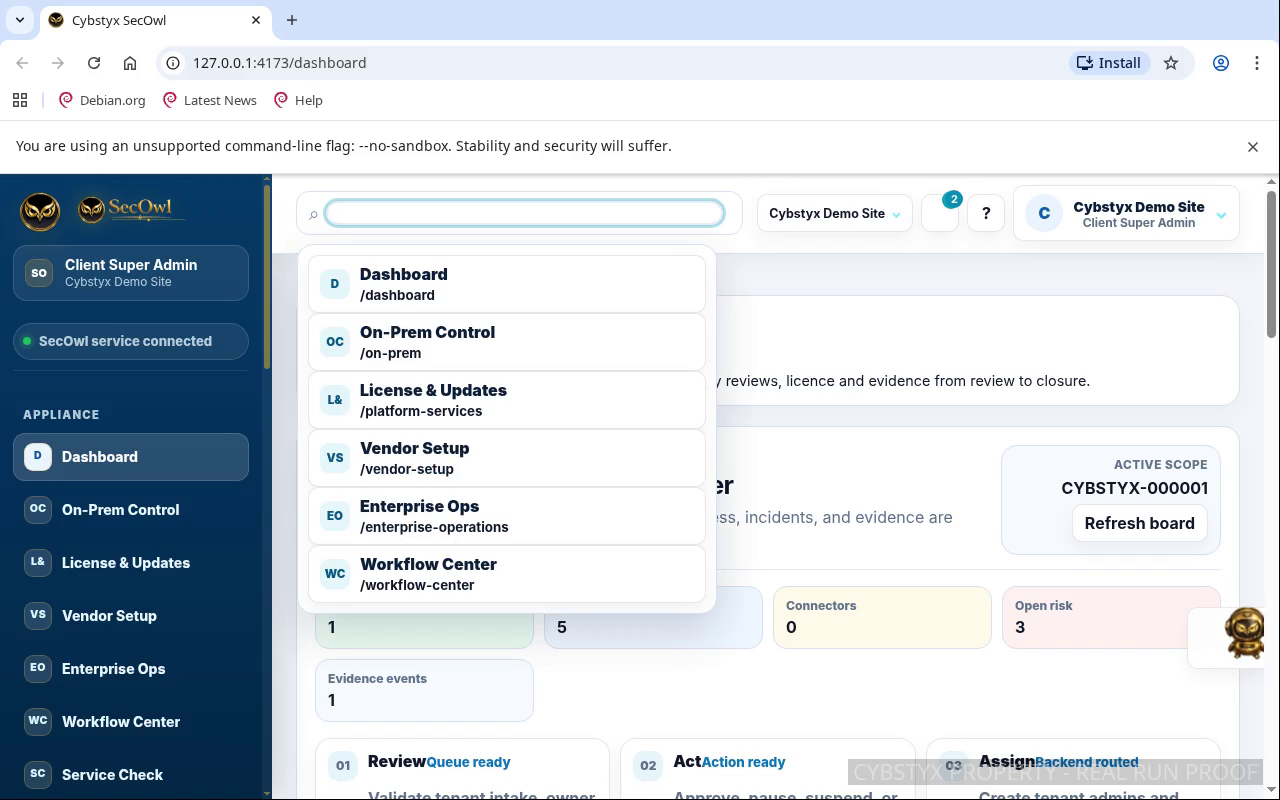This screenshot has height=800, width=1280.
Task: Click the OC badge in On-Prem Control search result
Action: [x=335, y=342]
